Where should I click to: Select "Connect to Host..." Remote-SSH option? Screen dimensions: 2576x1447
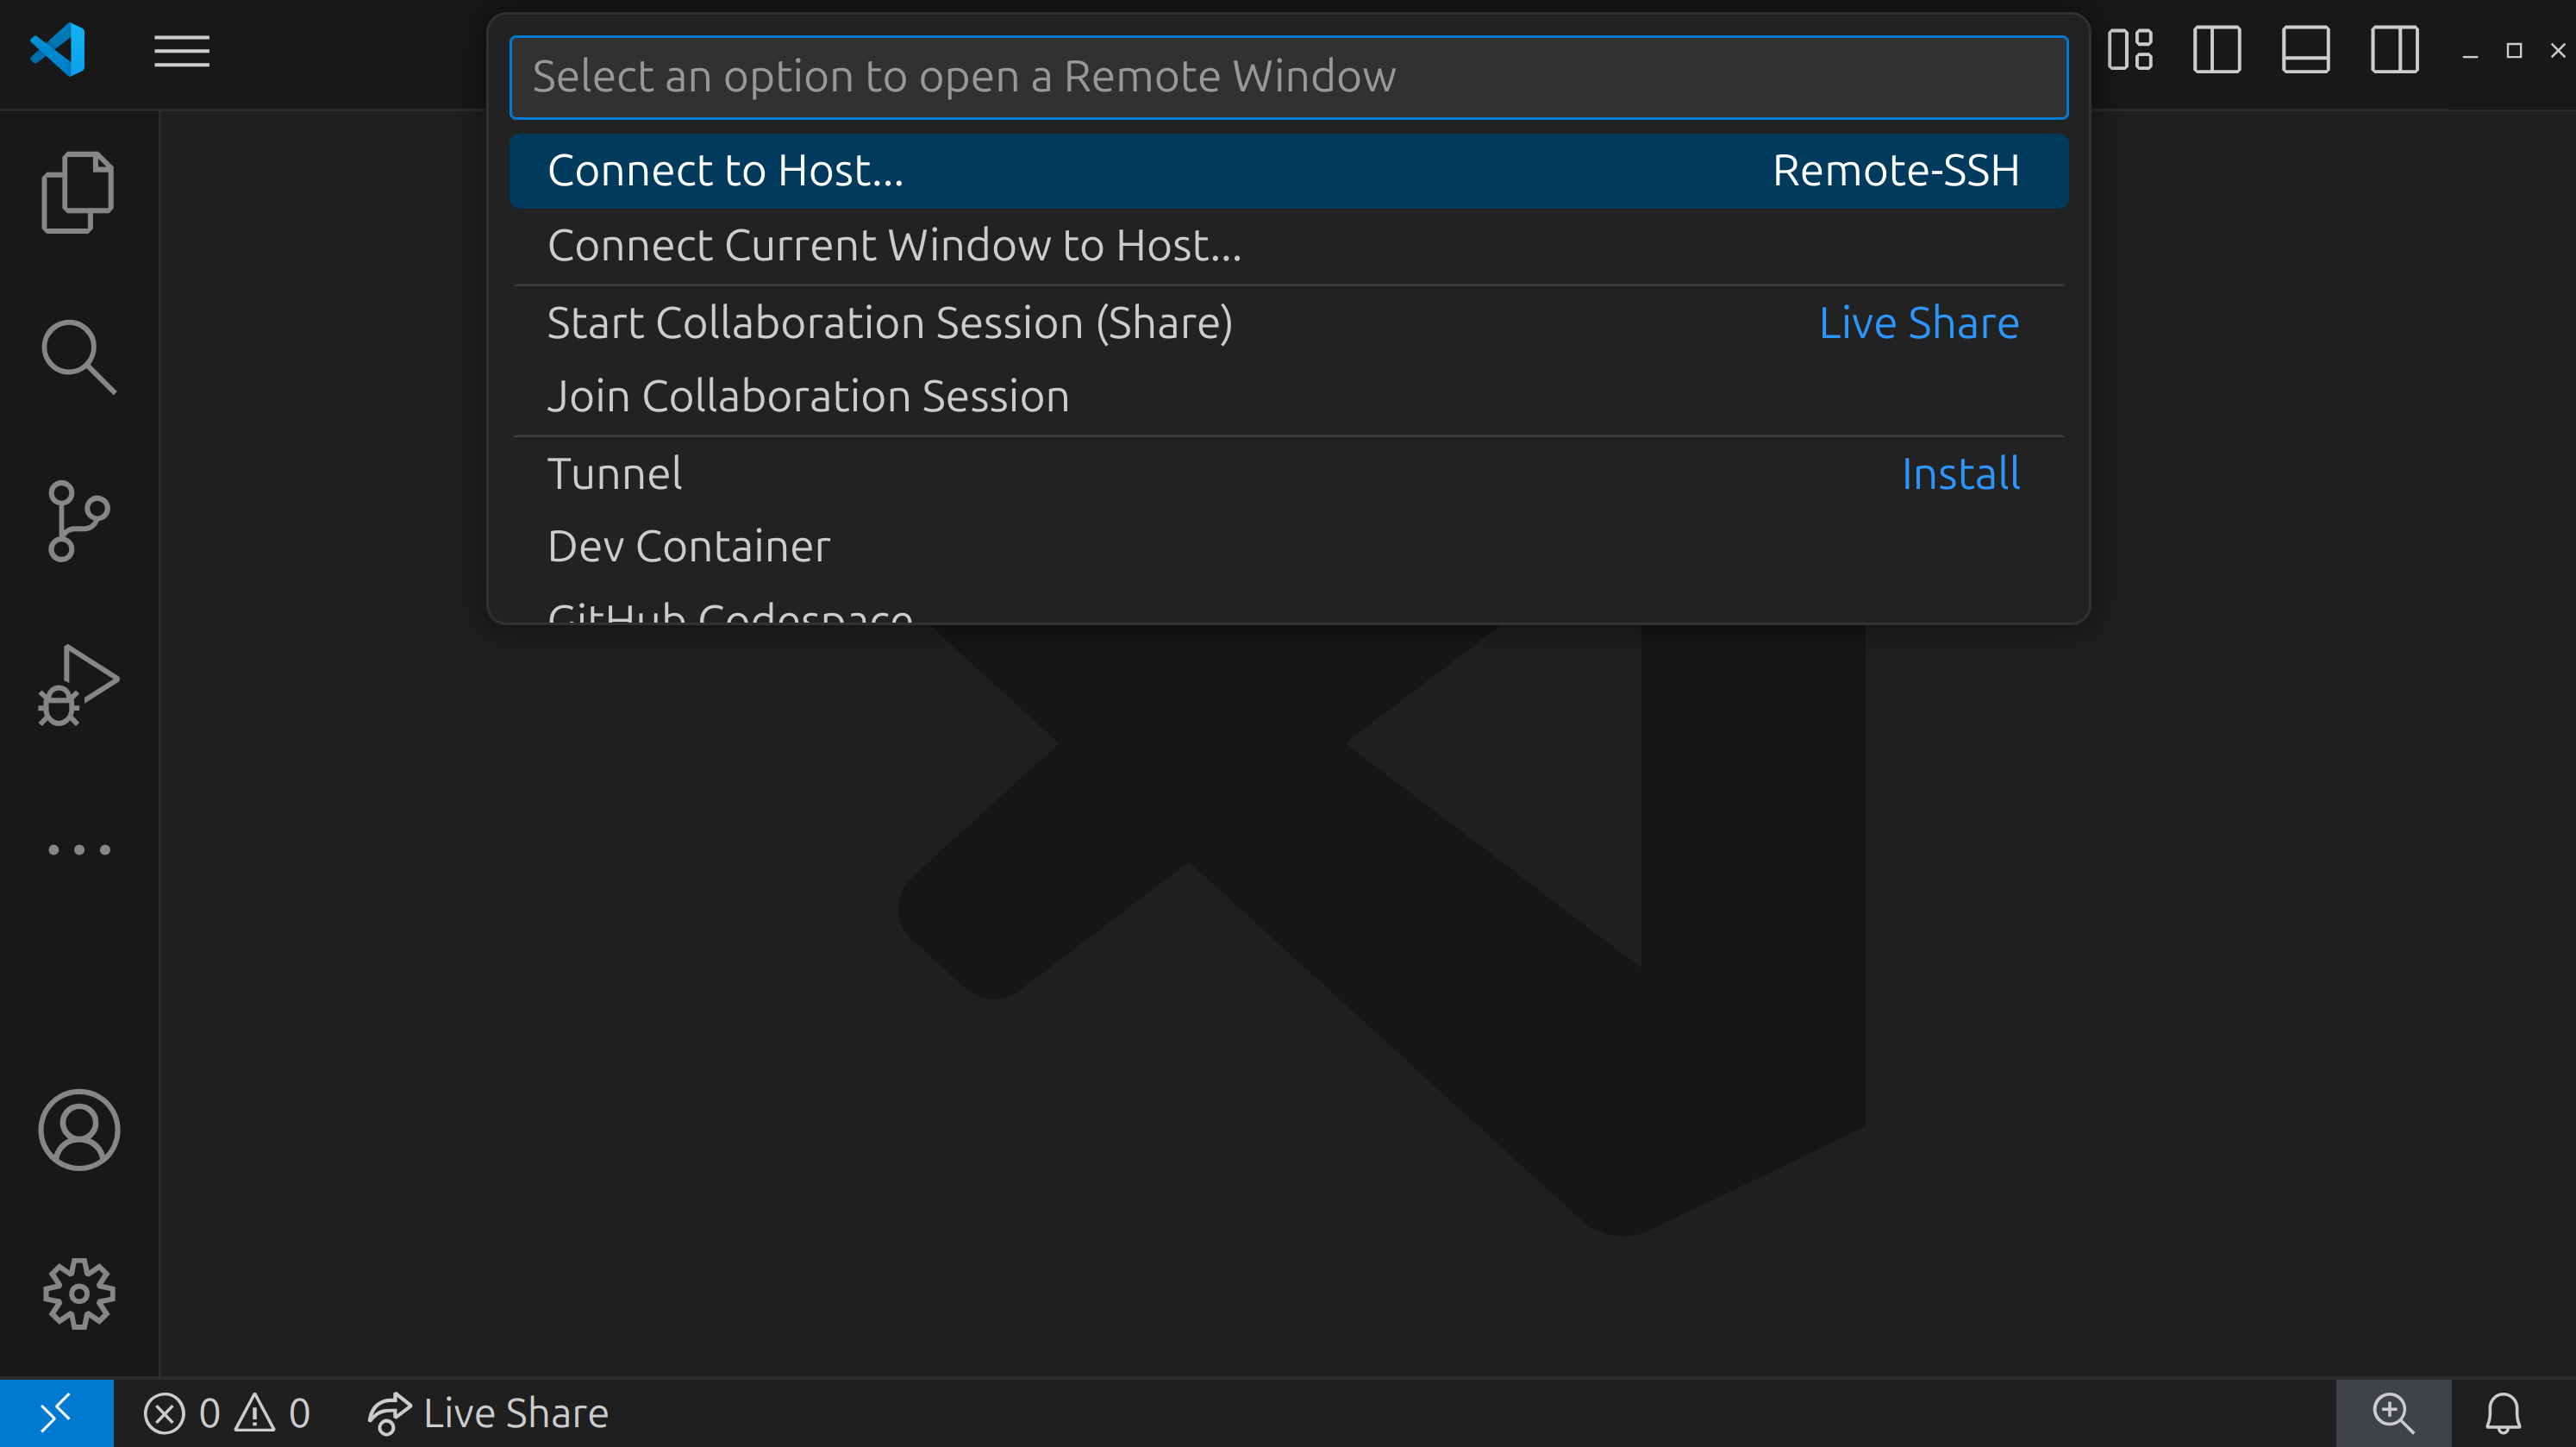click(x=1288, y=171)
